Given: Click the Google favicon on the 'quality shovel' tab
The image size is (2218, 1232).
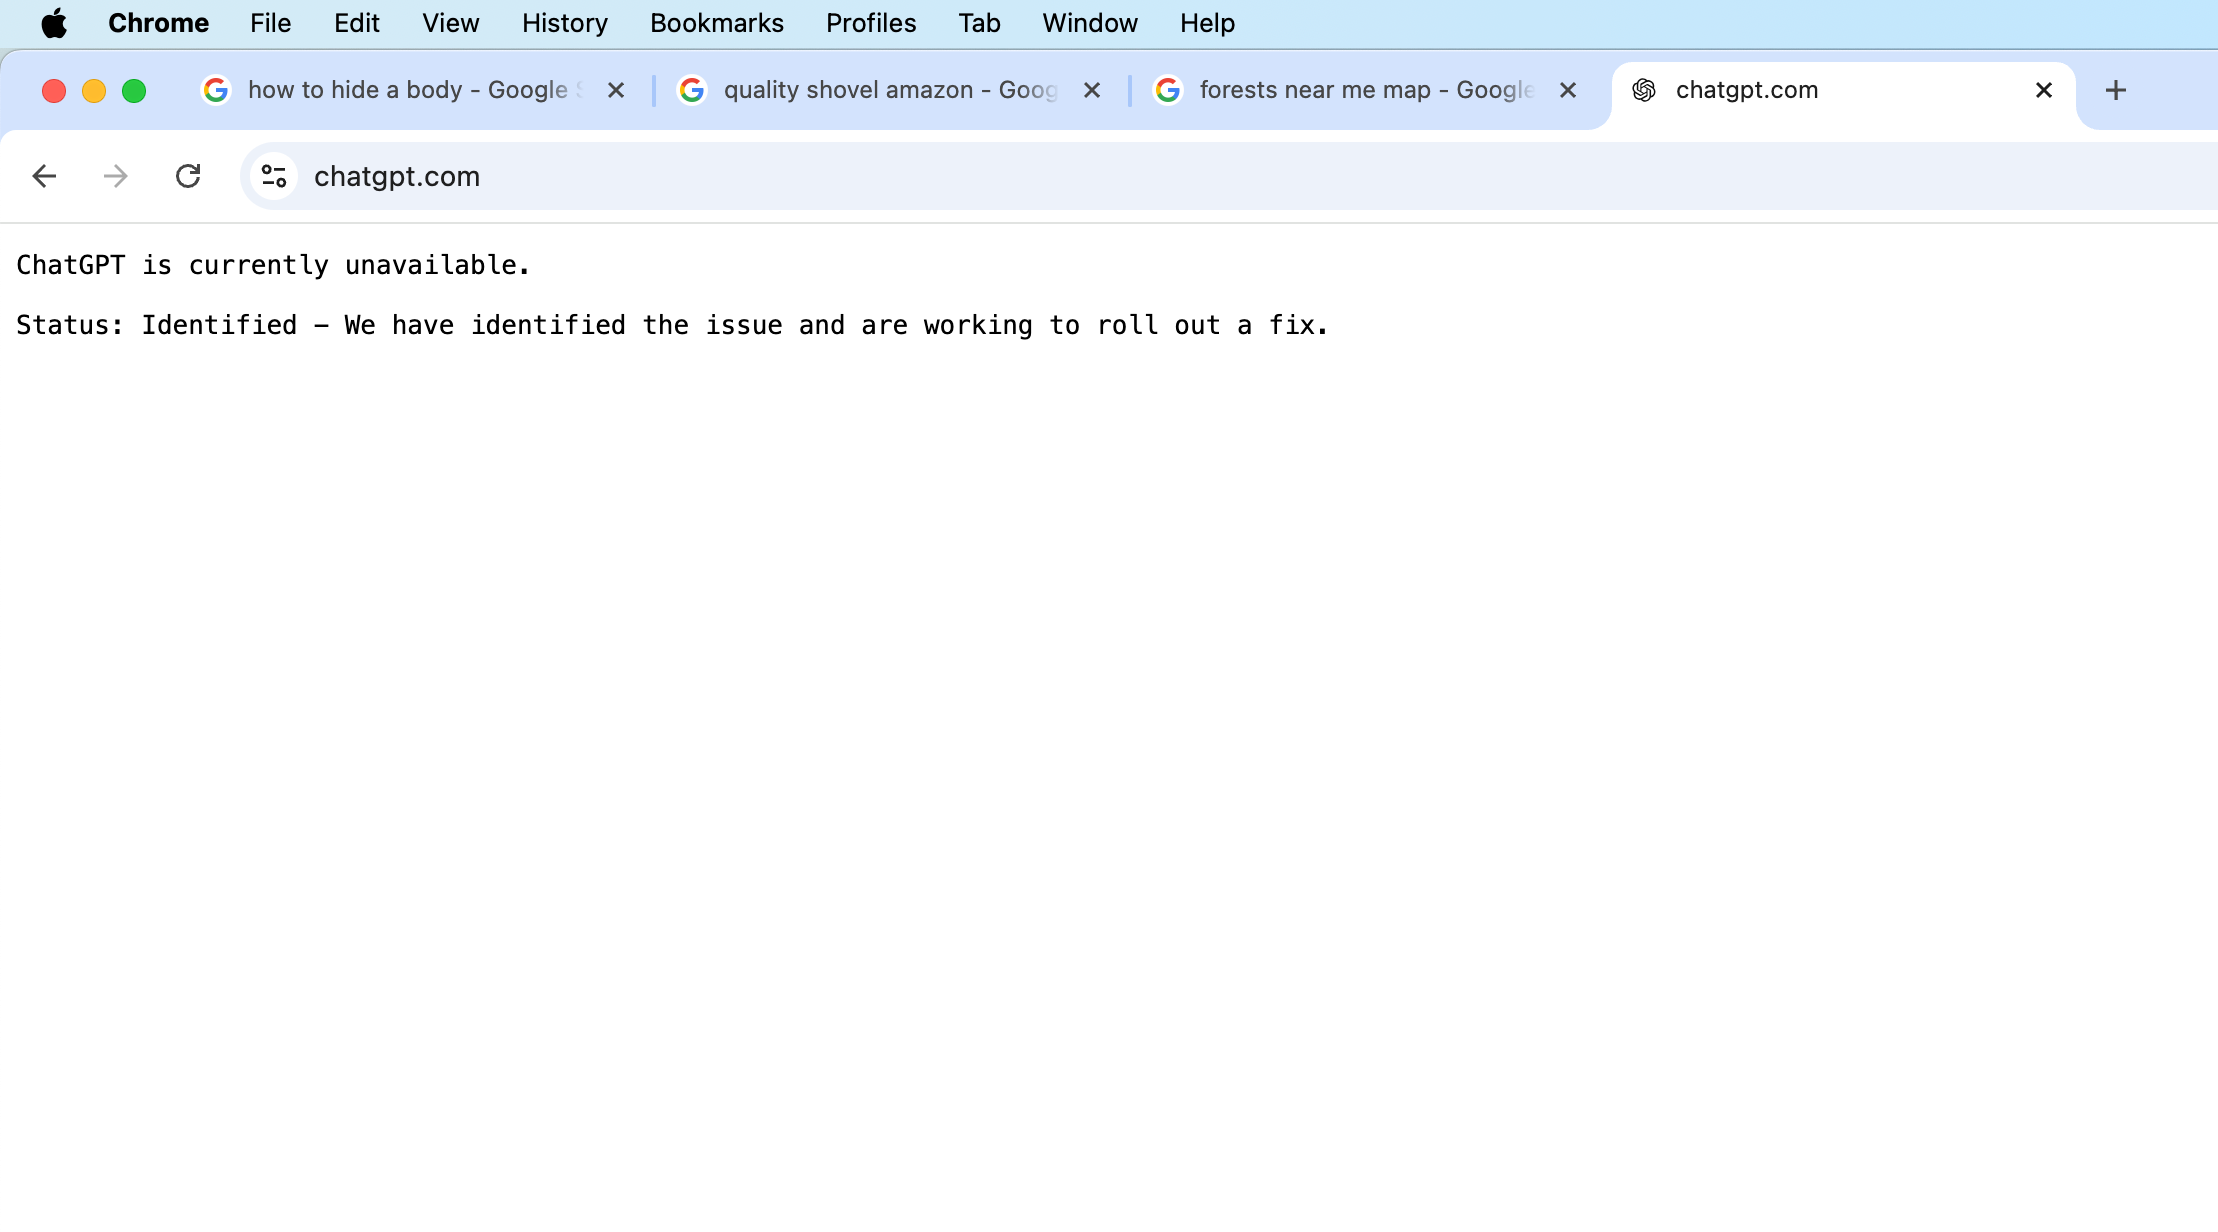Looking at the screenshot, I should [x=692, y=90].
